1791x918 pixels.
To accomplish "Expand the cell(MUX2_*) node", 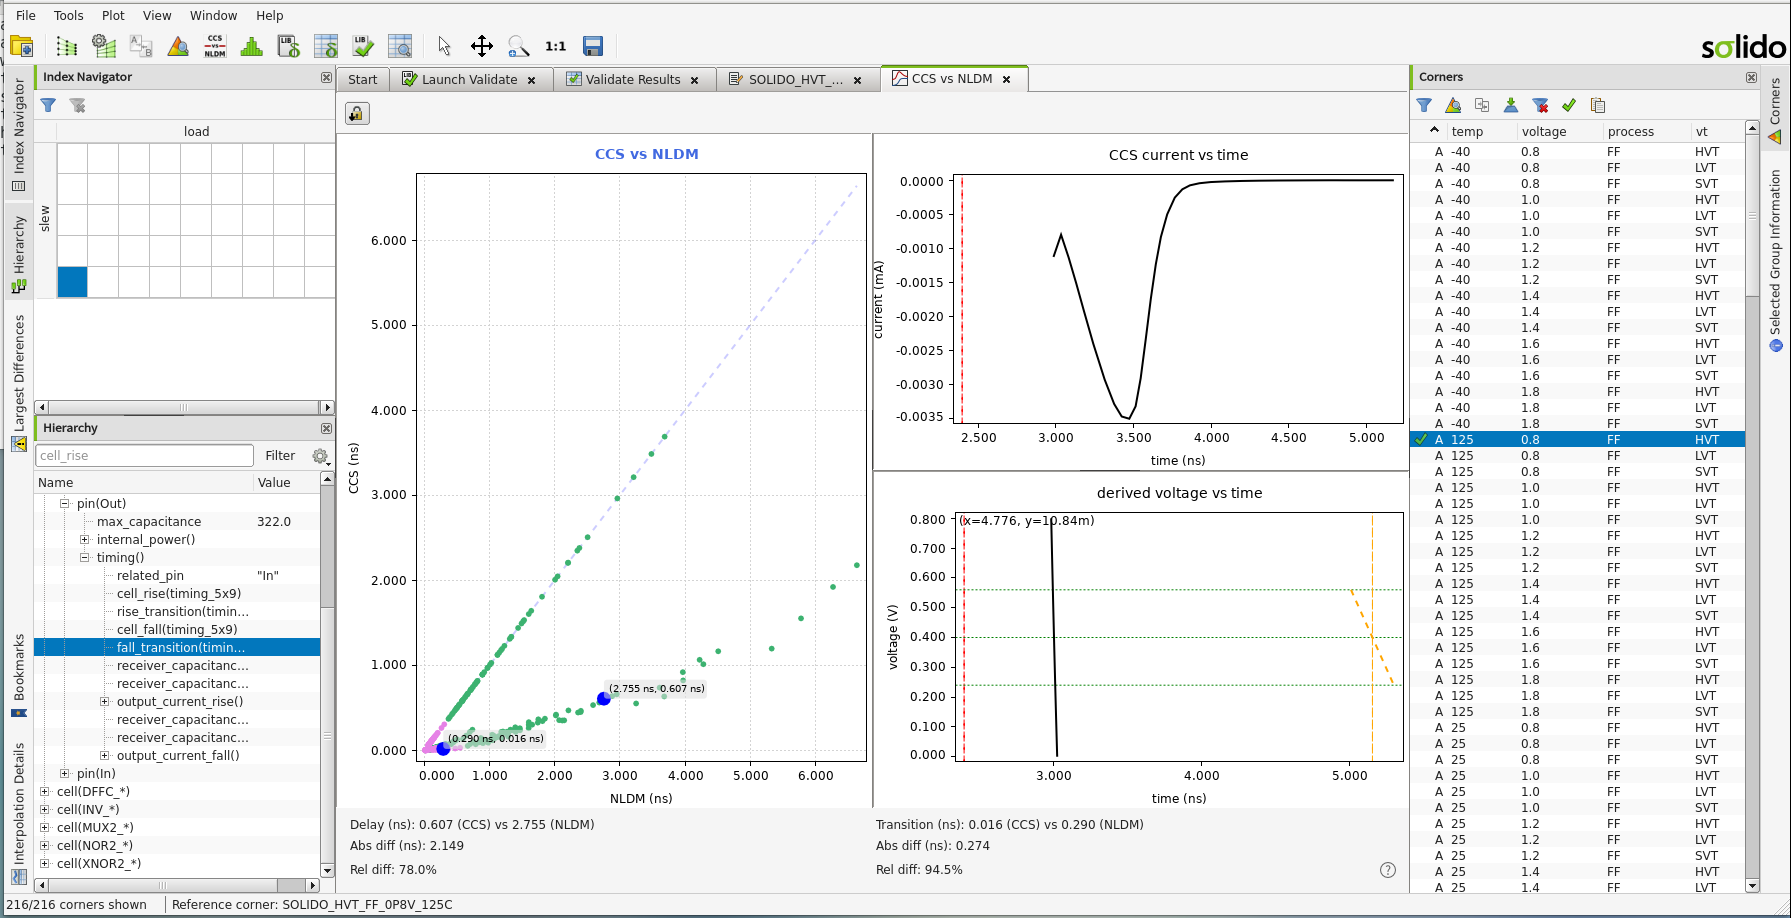I will (x=45, y=828).
